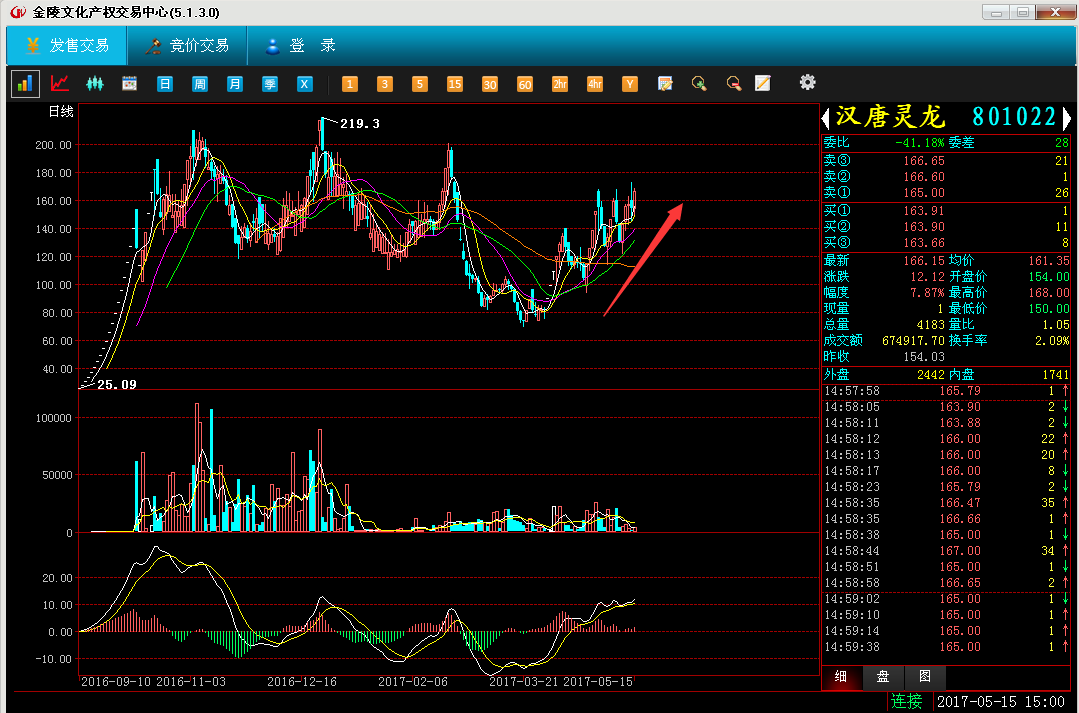Select the candlestick chart icon
The height and width of the screenshot is (713, 1079).
tap(95, 84)
